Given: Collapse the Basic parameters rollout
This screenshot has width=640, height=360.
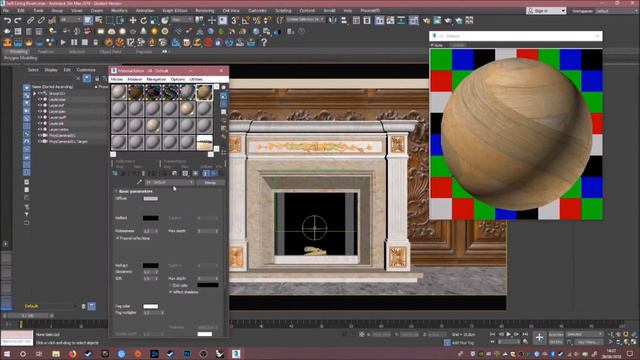Looking at the screenshot, I should [x=135, y=191].
